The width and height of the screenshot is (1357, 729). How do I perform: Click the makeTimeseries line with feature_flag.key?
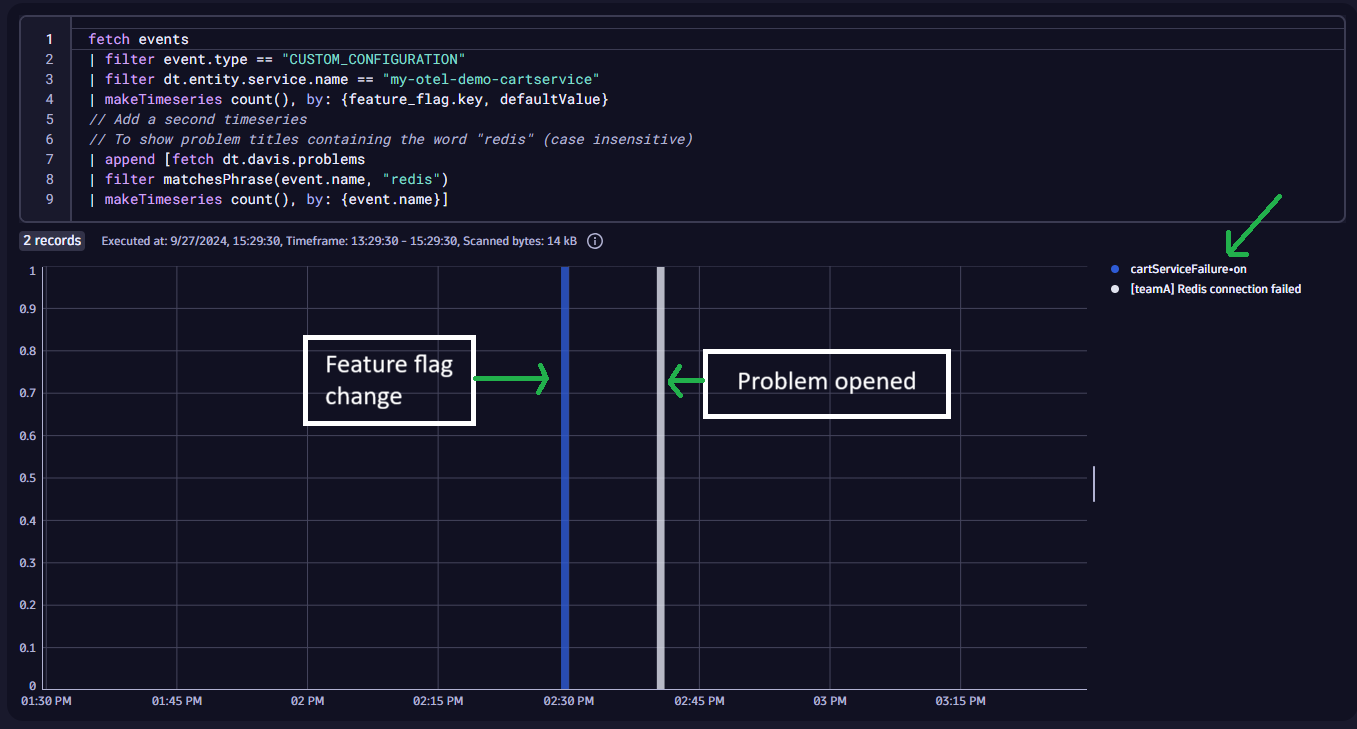(x=348, y=99)
